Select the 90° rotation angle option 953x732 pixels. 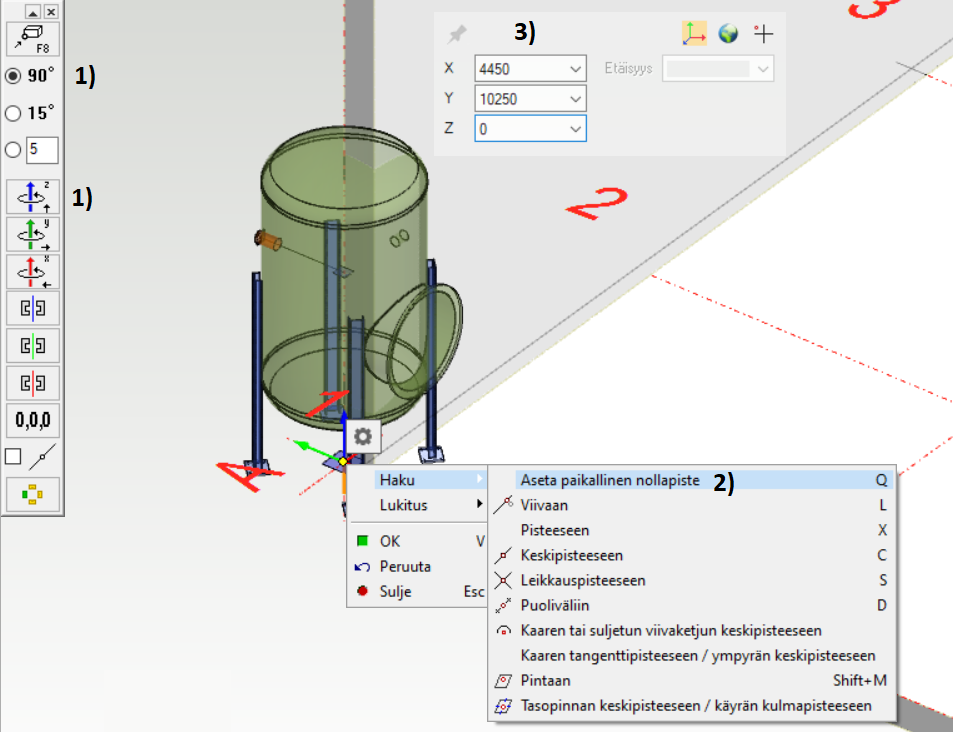pos(14,76)
